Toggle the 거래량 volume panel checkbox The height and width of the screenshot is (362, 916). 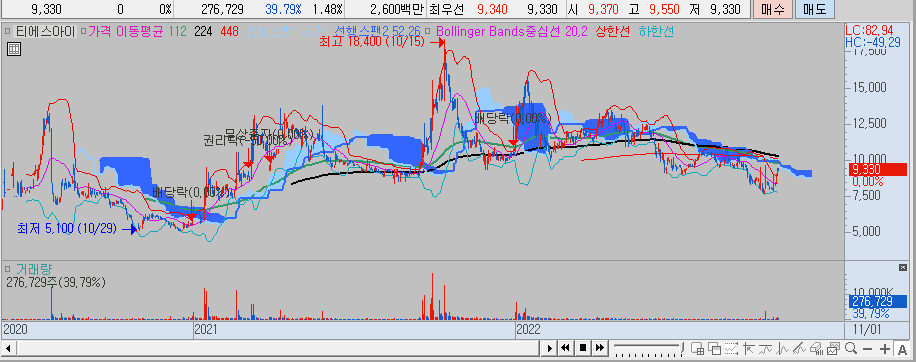[x=9, y=269]
